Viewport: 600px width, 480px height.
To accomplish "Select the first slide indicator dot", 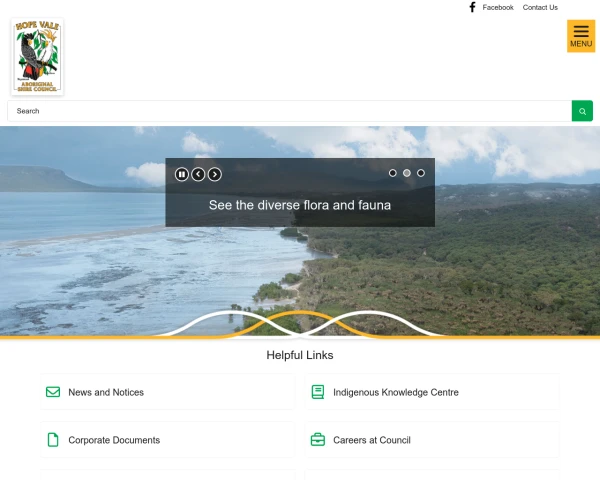I will [393, 173].
